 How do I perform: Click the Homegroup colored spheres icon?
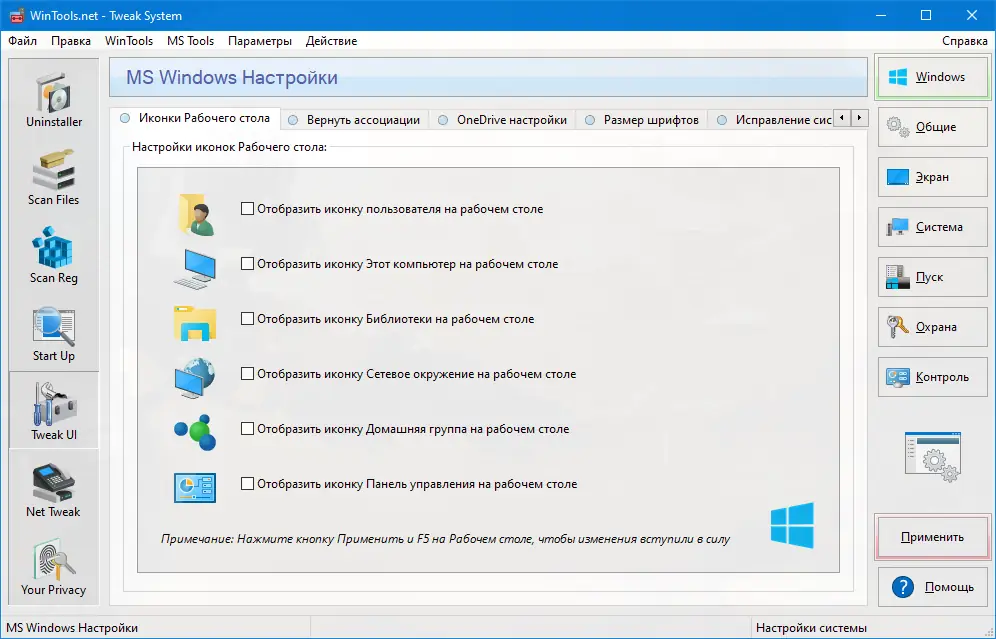coord(195,432)
